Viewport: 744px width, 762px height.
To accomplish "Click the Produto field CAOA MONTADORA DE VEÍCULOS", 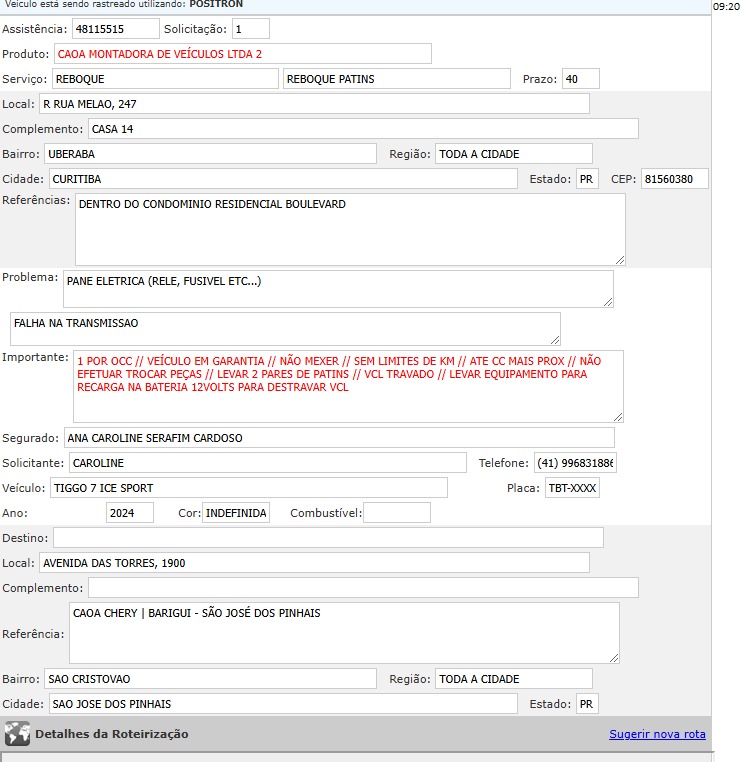I will [x=242, y=53].
